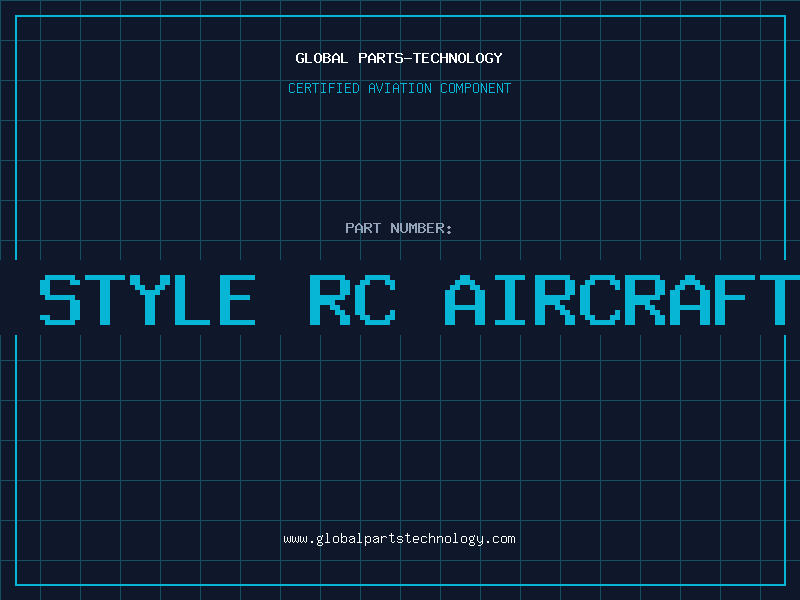Image resolution: width=800 pixels, height=600 pixels.
Task: Click the word PART in gray label
Action: pos(363,228)
